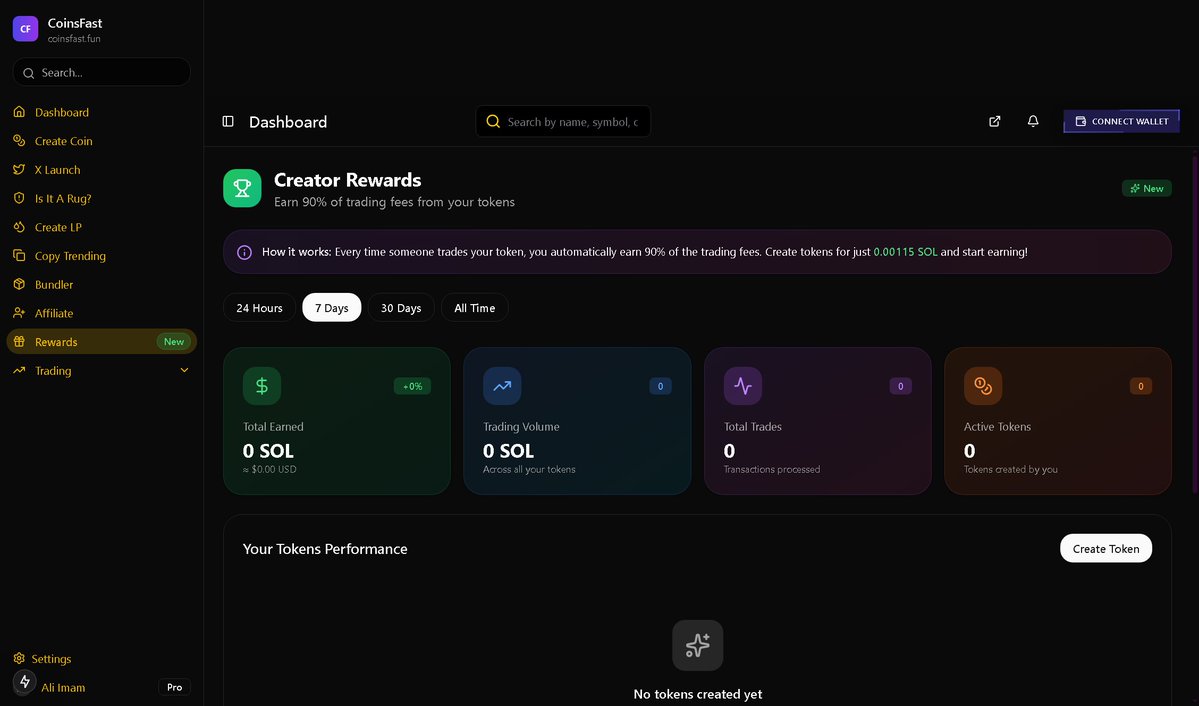Click the +0% badge on Total Earned

pos(412,386)
